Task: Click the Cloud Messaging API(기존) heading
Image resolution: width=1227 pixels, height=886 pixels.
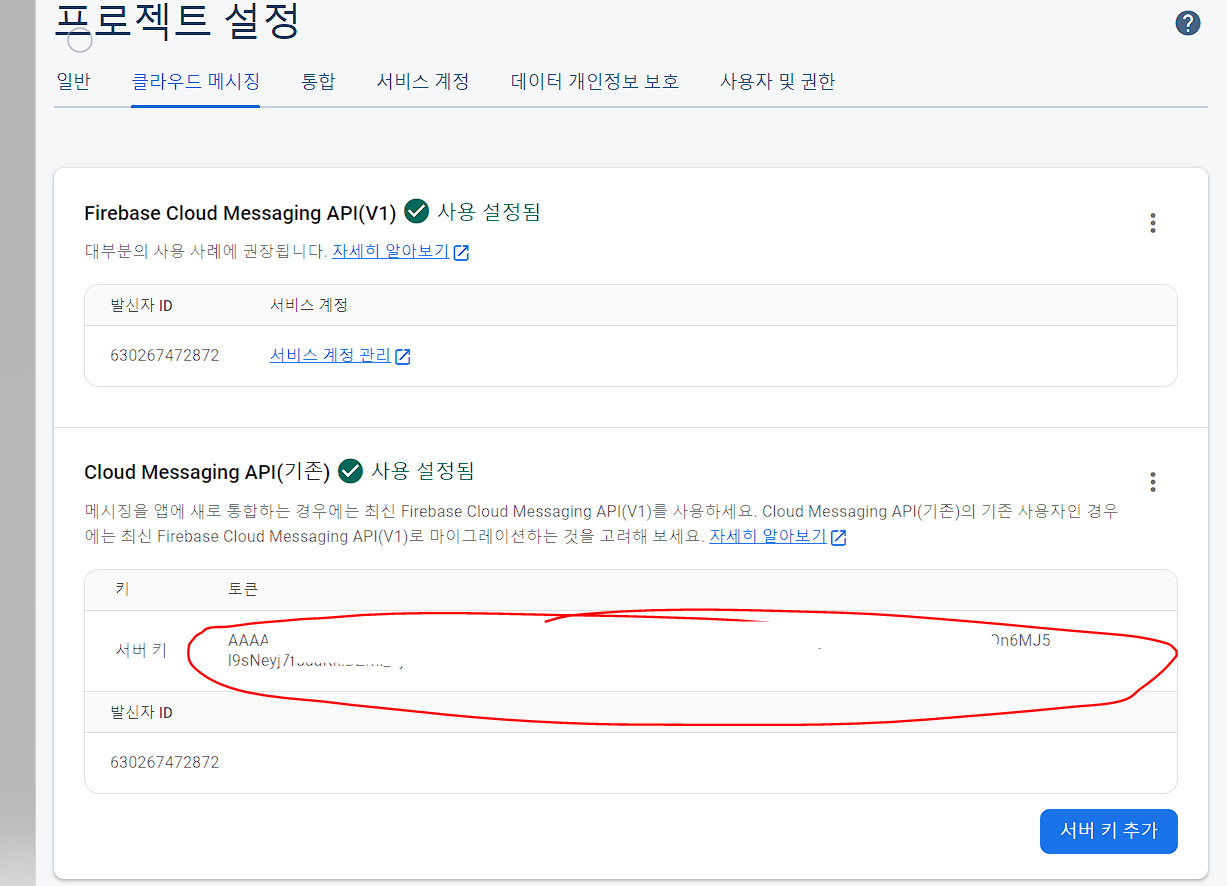Action: pos(207,472)
